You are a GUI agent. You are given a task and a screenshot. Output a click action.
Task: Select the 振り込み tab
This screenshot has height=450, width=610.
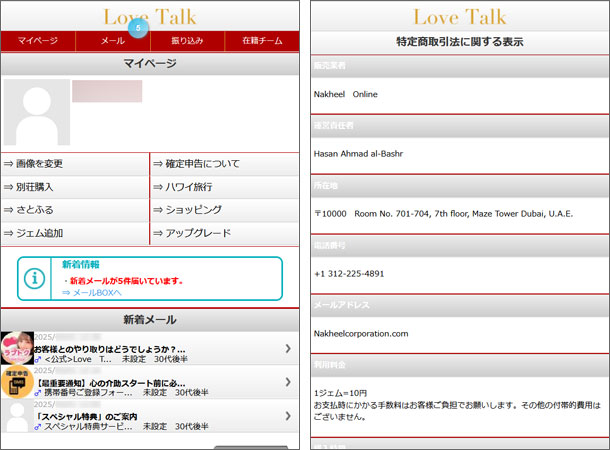coord(187,41)
